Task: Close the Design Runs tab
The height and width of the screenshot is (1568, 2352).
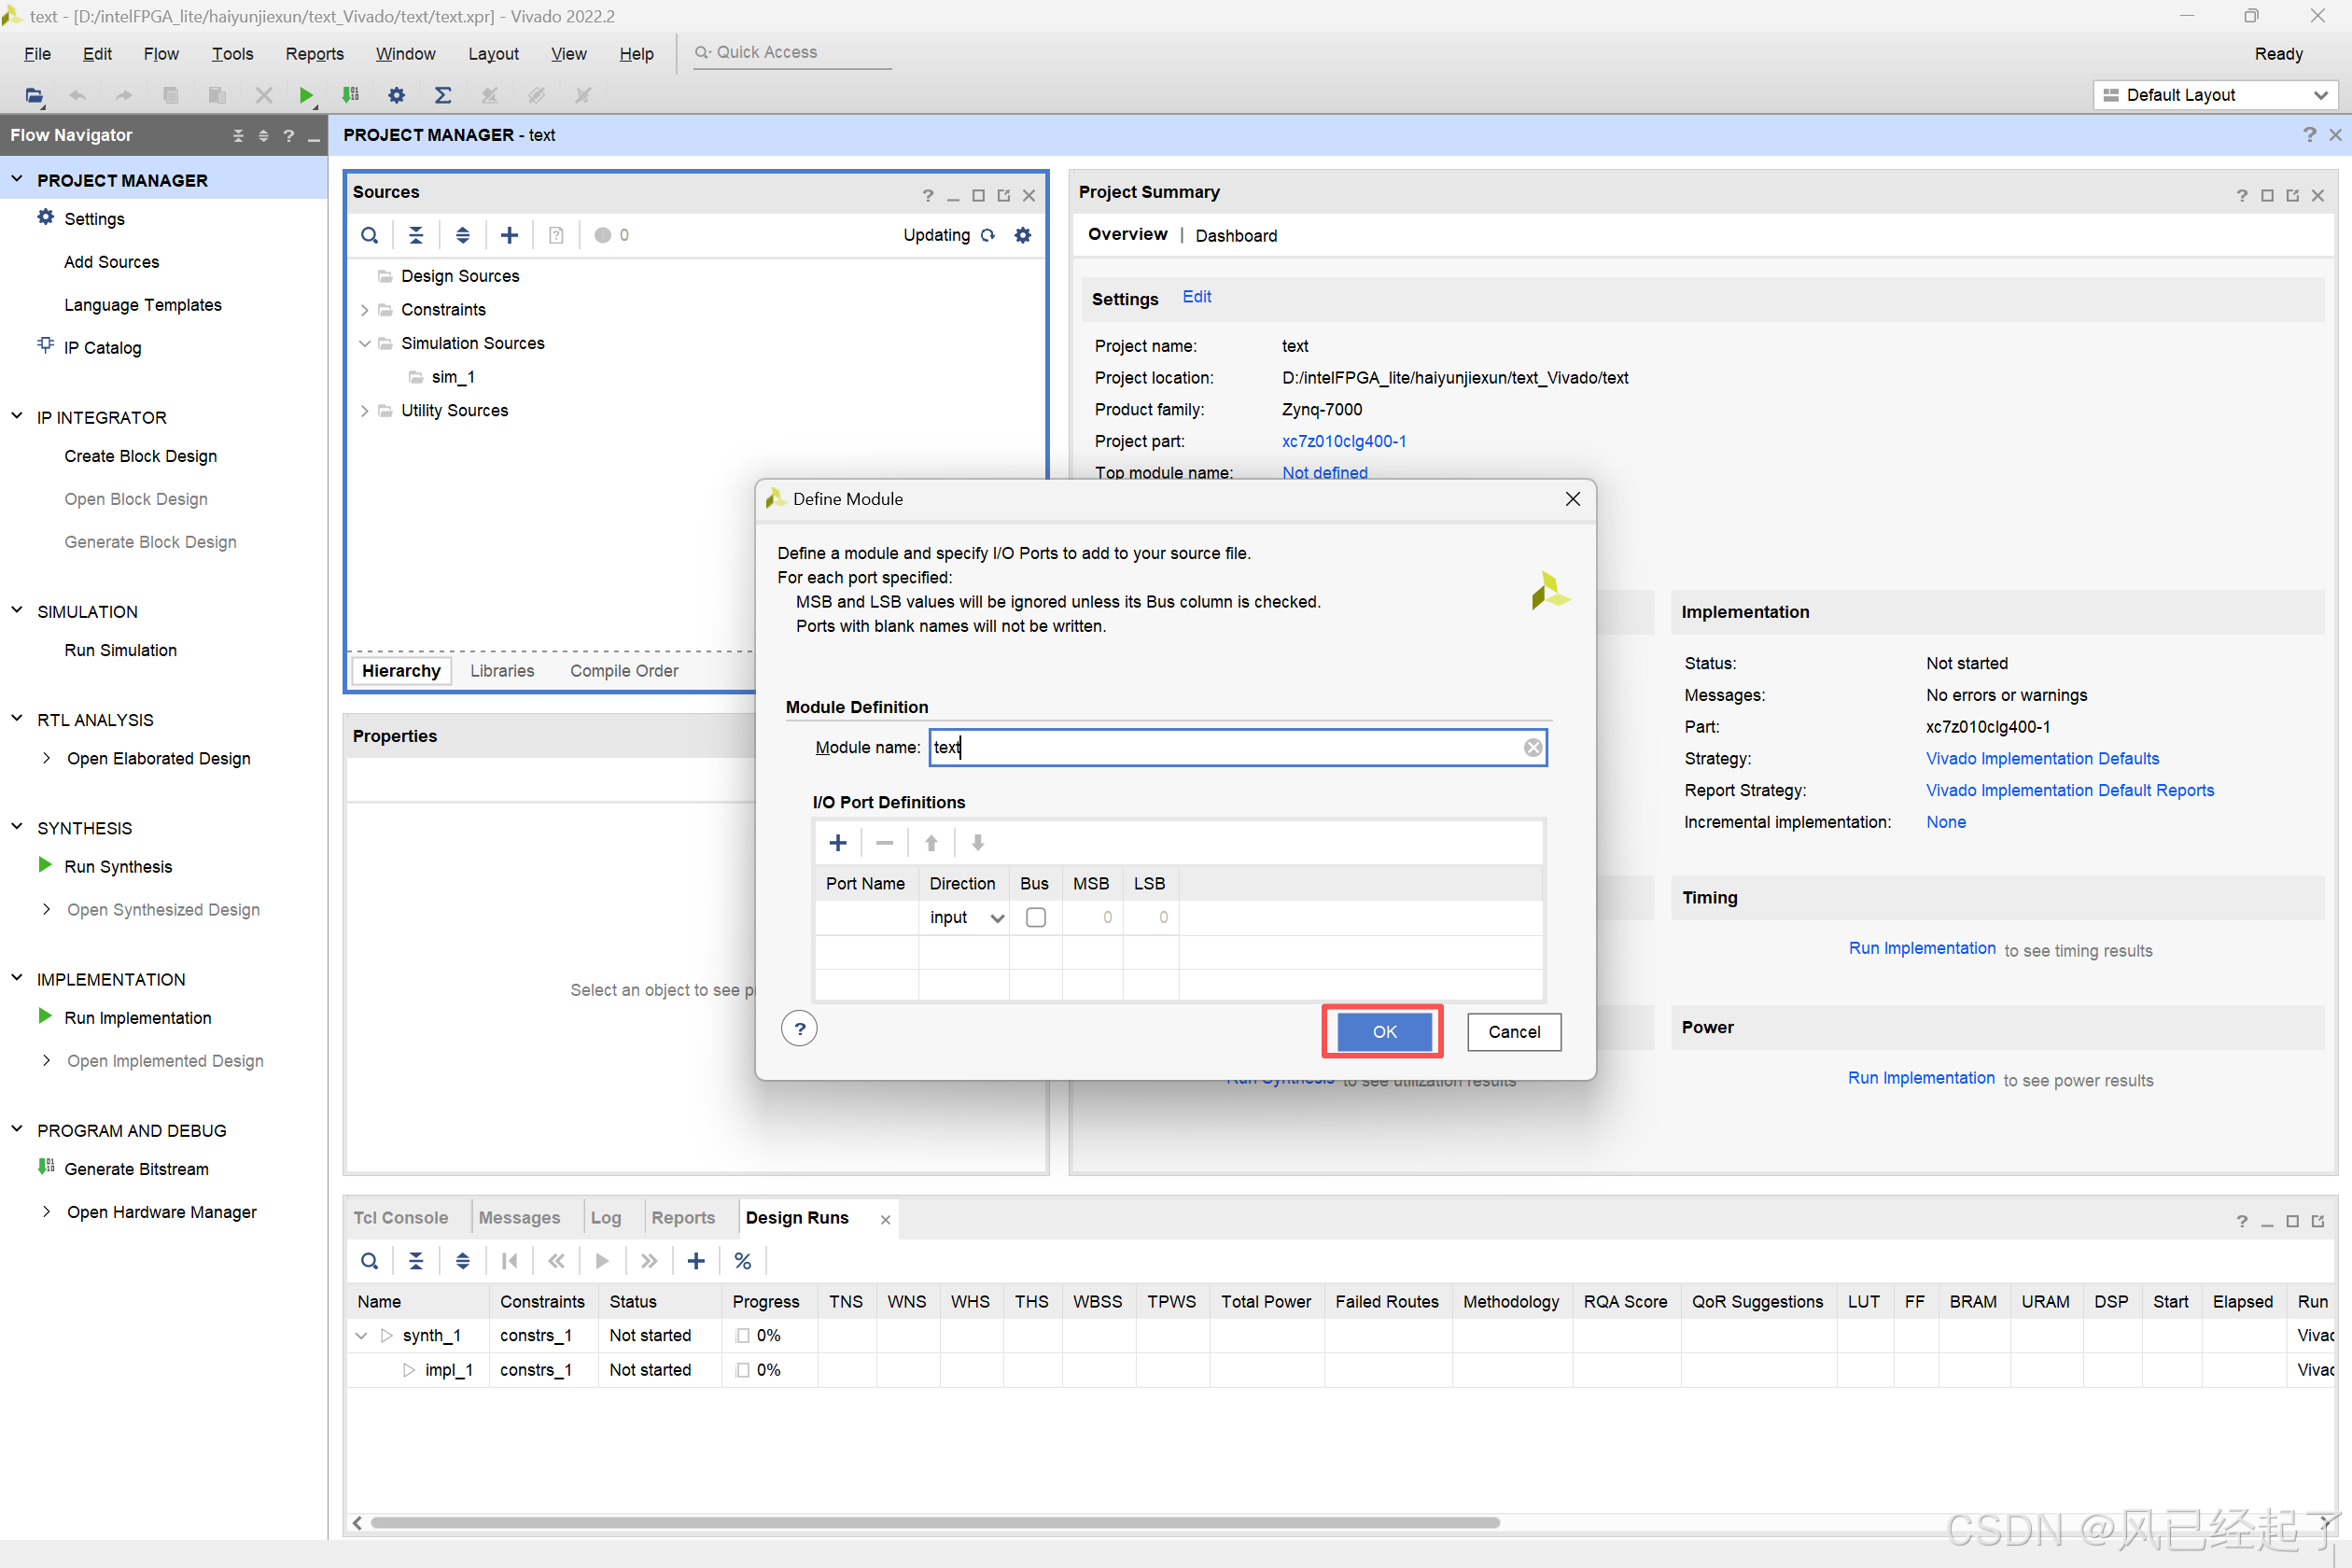Action: click(885, 1219)
